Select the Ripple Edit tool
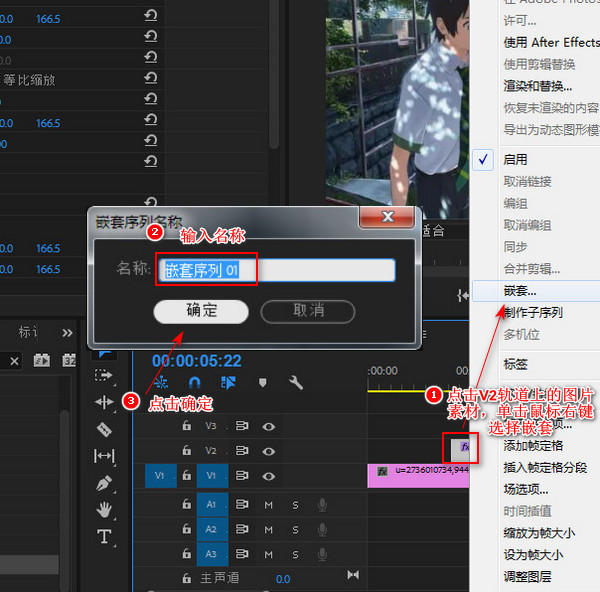 click(104, 402)
